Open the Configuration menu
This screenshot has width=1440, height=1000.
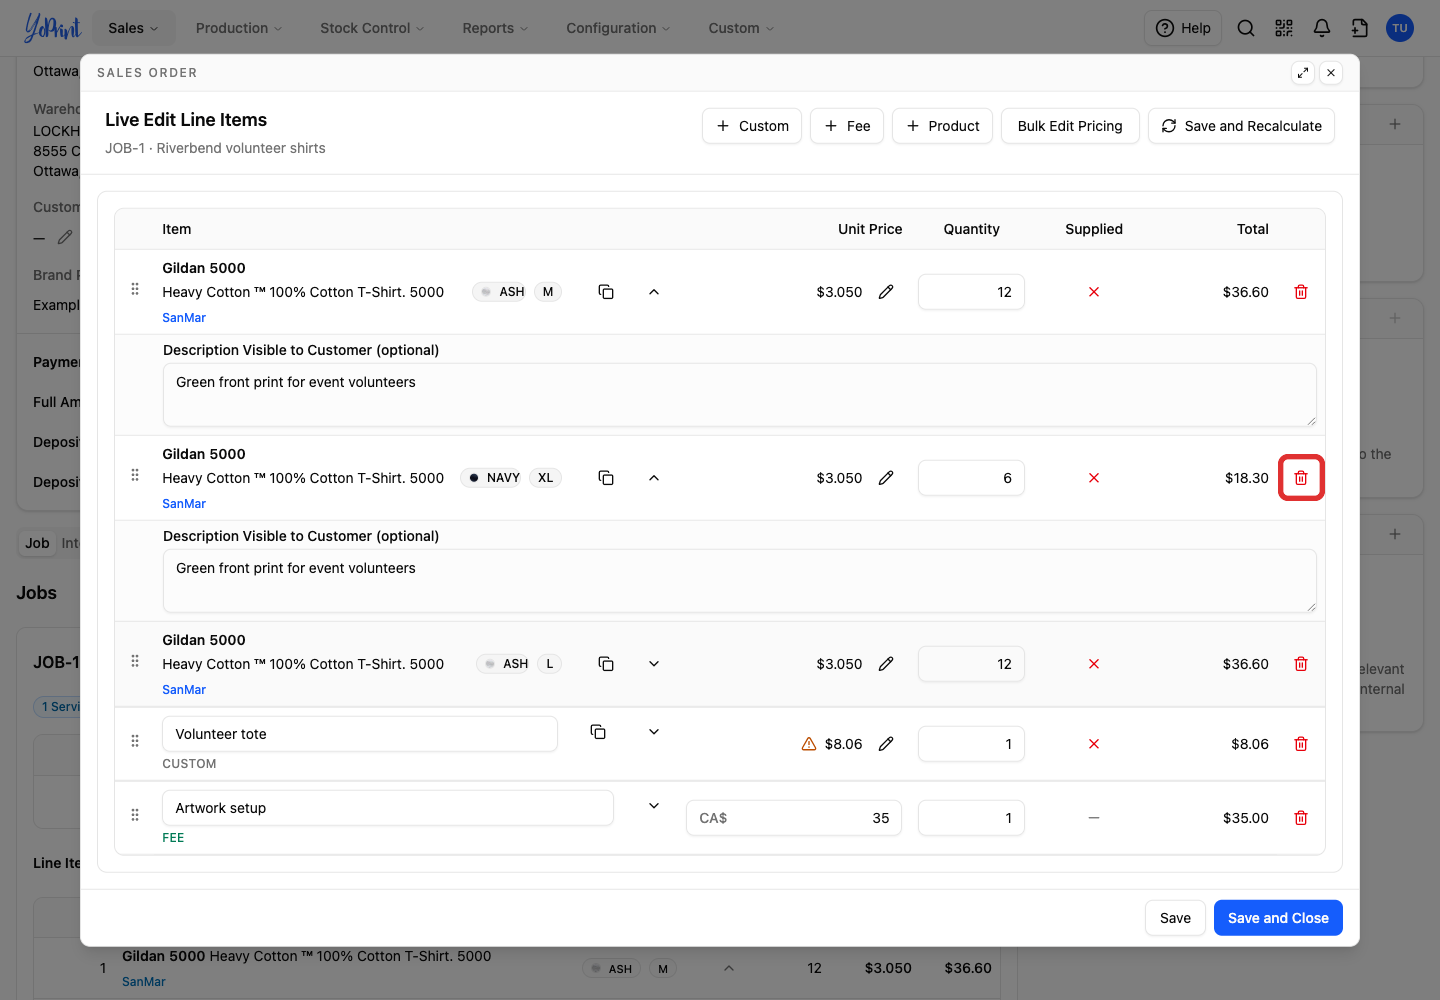[x=618, y=28]
